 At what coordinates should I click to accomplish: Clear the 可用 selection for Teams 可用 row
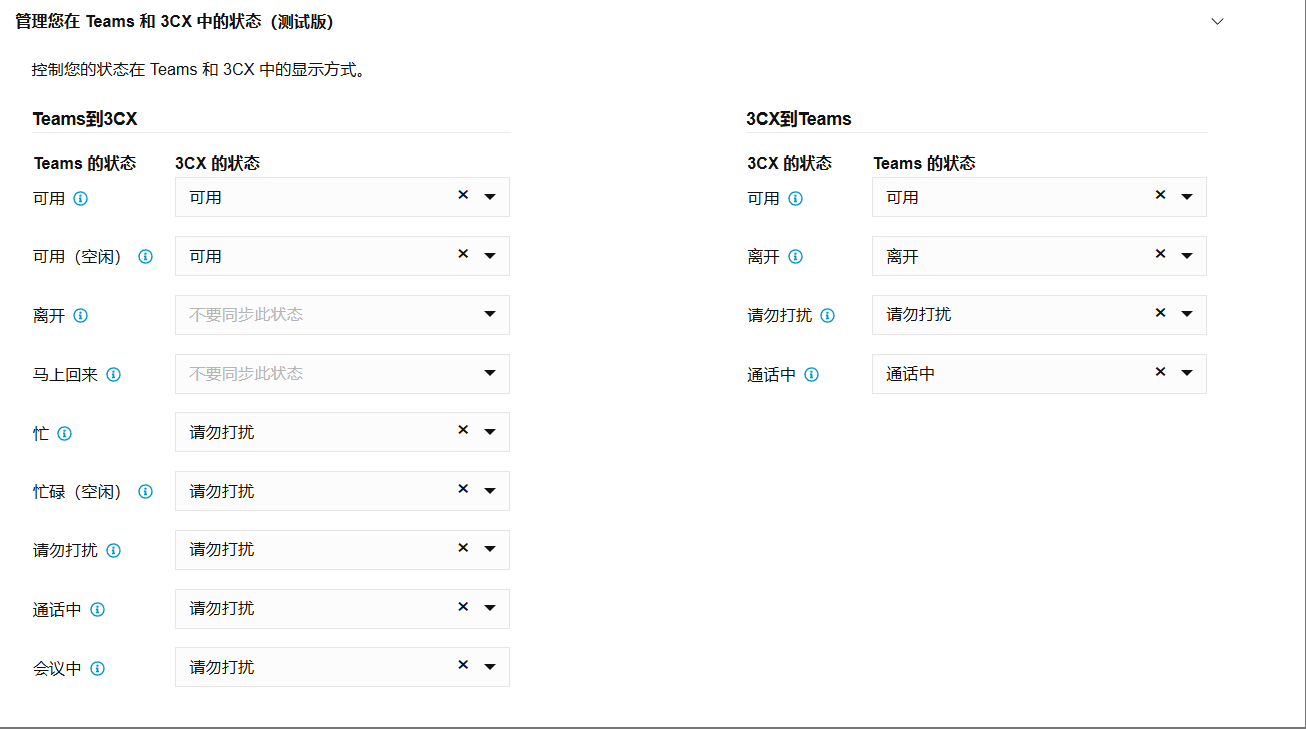coord(463,195)
